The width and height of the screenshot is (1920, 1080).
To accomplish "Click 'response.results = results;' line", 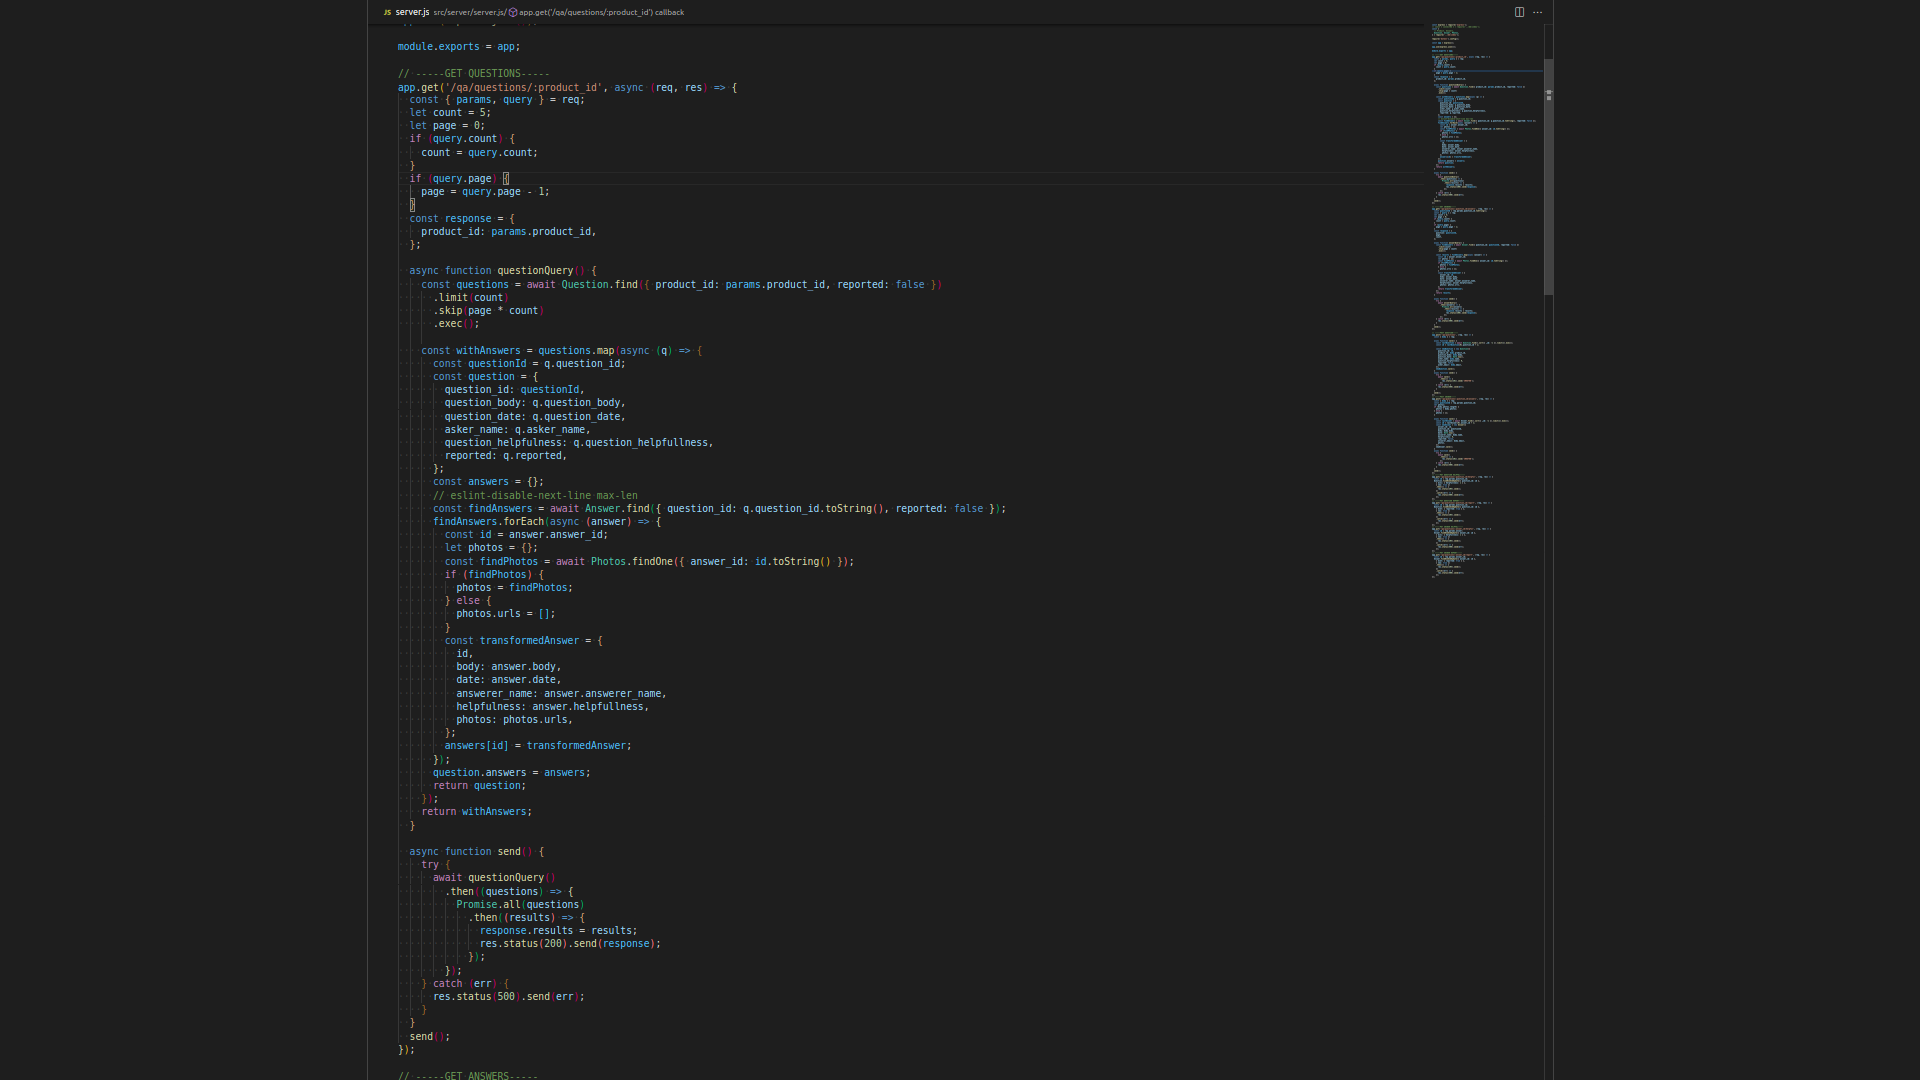I will tap(558, 930).
